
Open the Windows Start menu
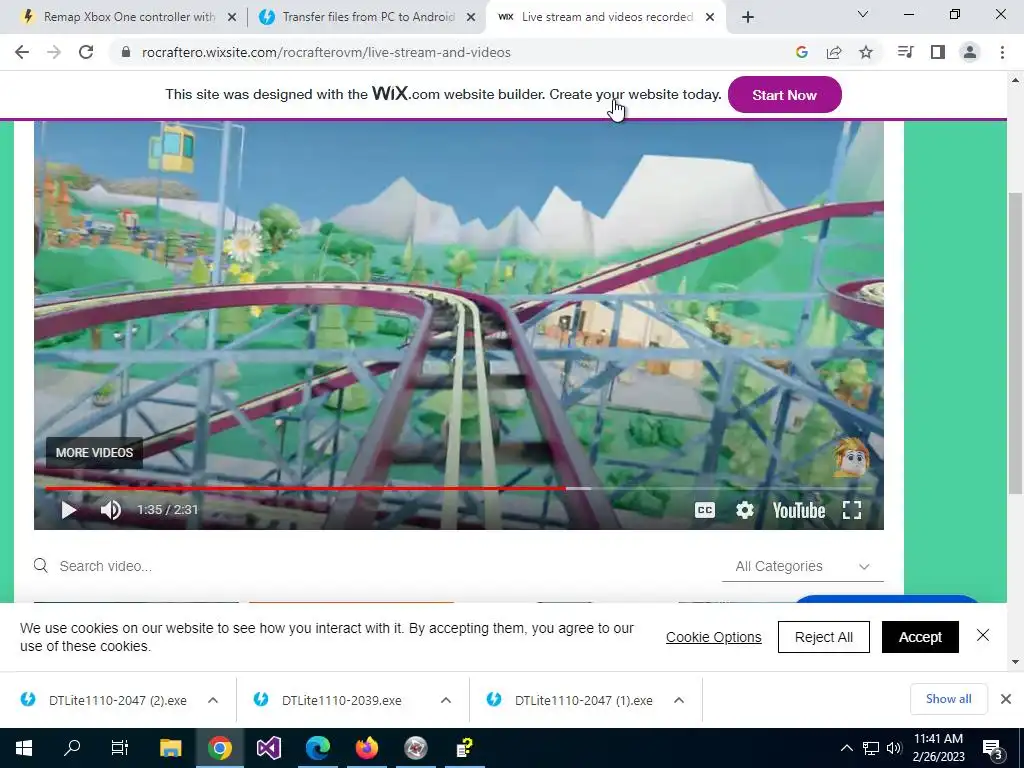coord(24,748)
